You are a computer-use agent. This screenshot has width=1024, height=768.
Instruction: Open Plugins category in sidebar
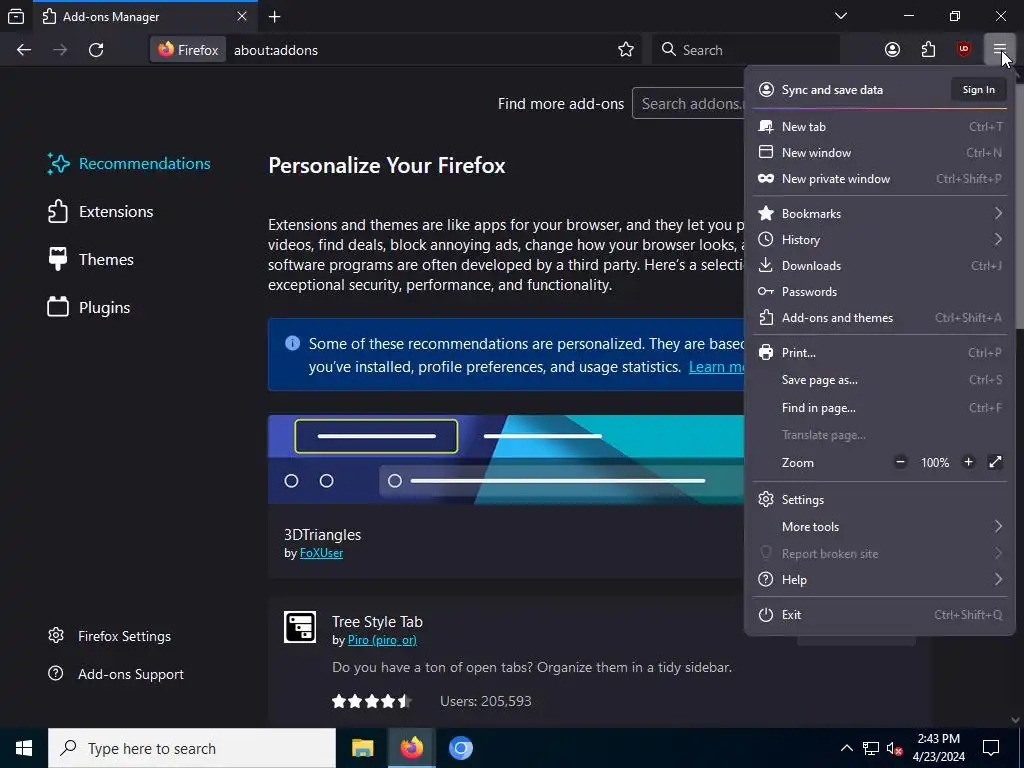click(89, 308)
